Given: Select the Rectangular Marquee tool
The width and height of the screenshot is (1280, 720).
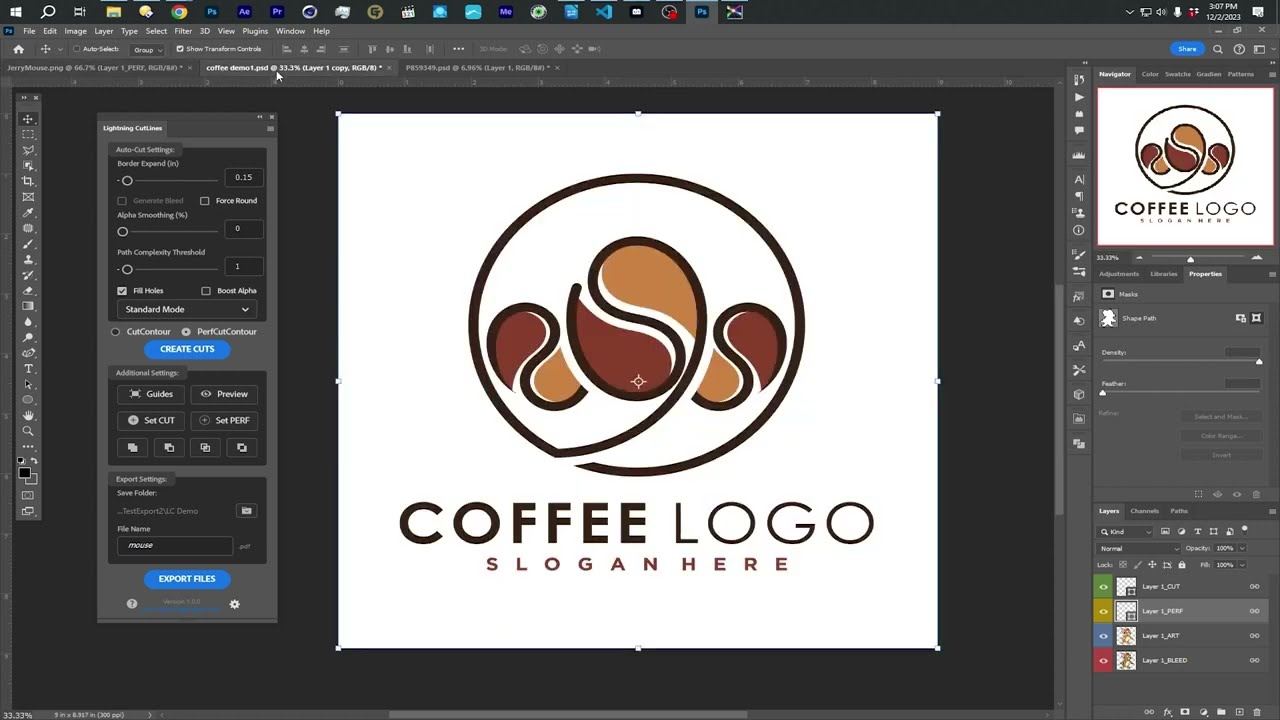Looking at the screenshot, I should (28, 134).
